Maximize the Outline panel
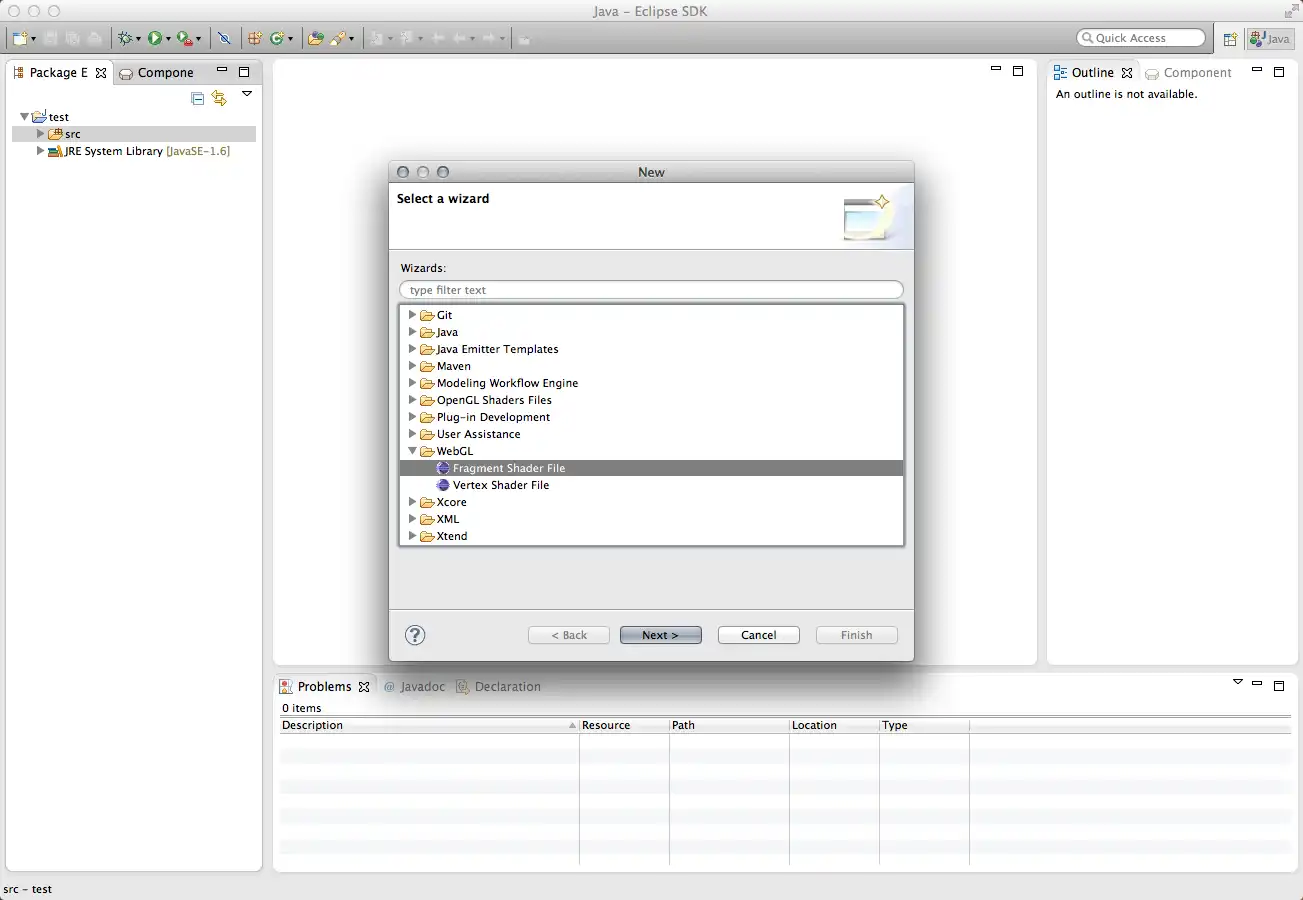The width and height of the screenshot is (1303, 900). point(1278,72)
